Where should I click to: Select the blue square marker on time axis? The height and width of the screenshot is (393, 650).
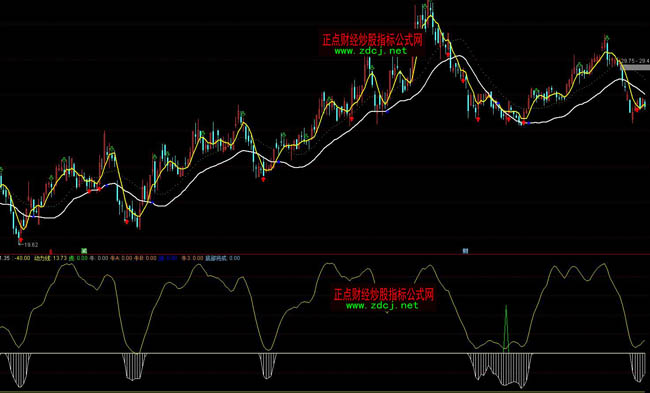(x=465, y=251)
